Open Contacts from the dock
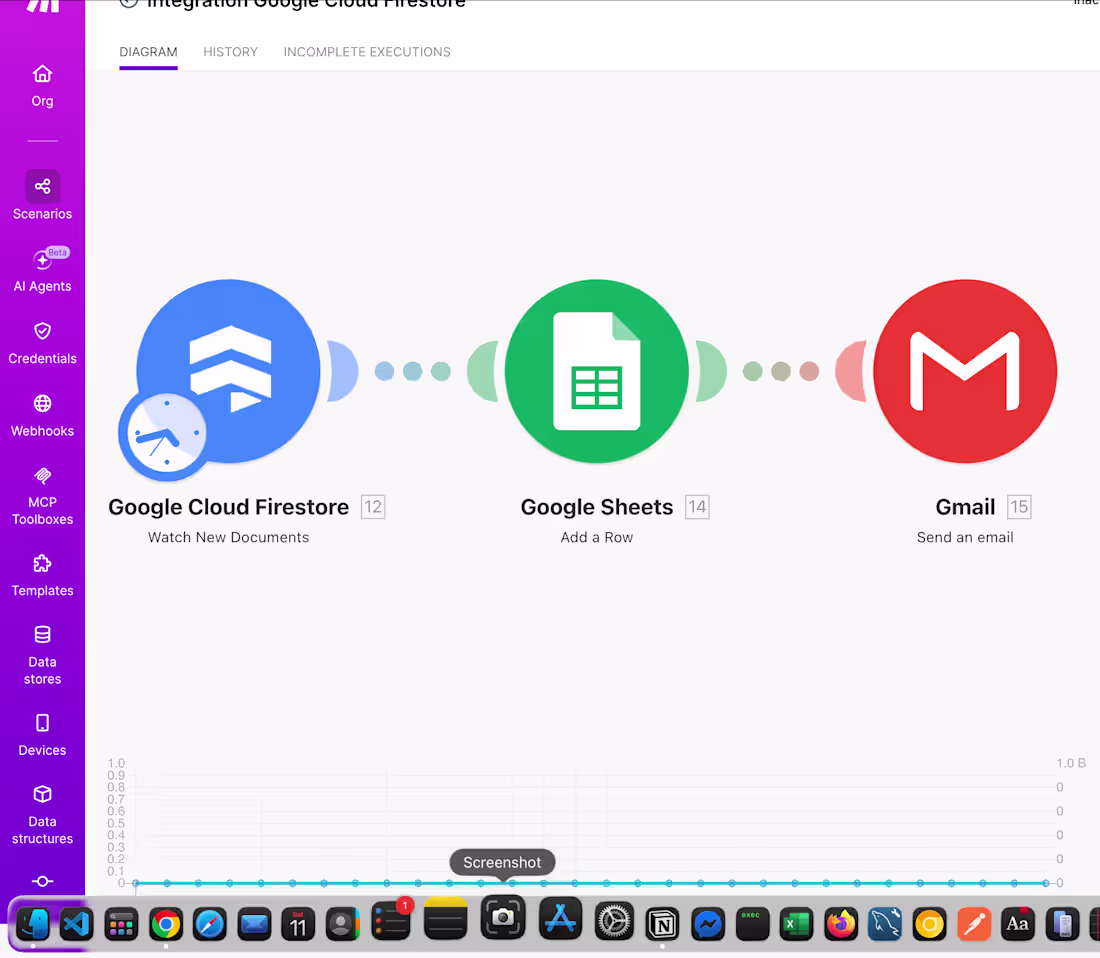Viewport: 1100px width, 958px height. point(342,924)
